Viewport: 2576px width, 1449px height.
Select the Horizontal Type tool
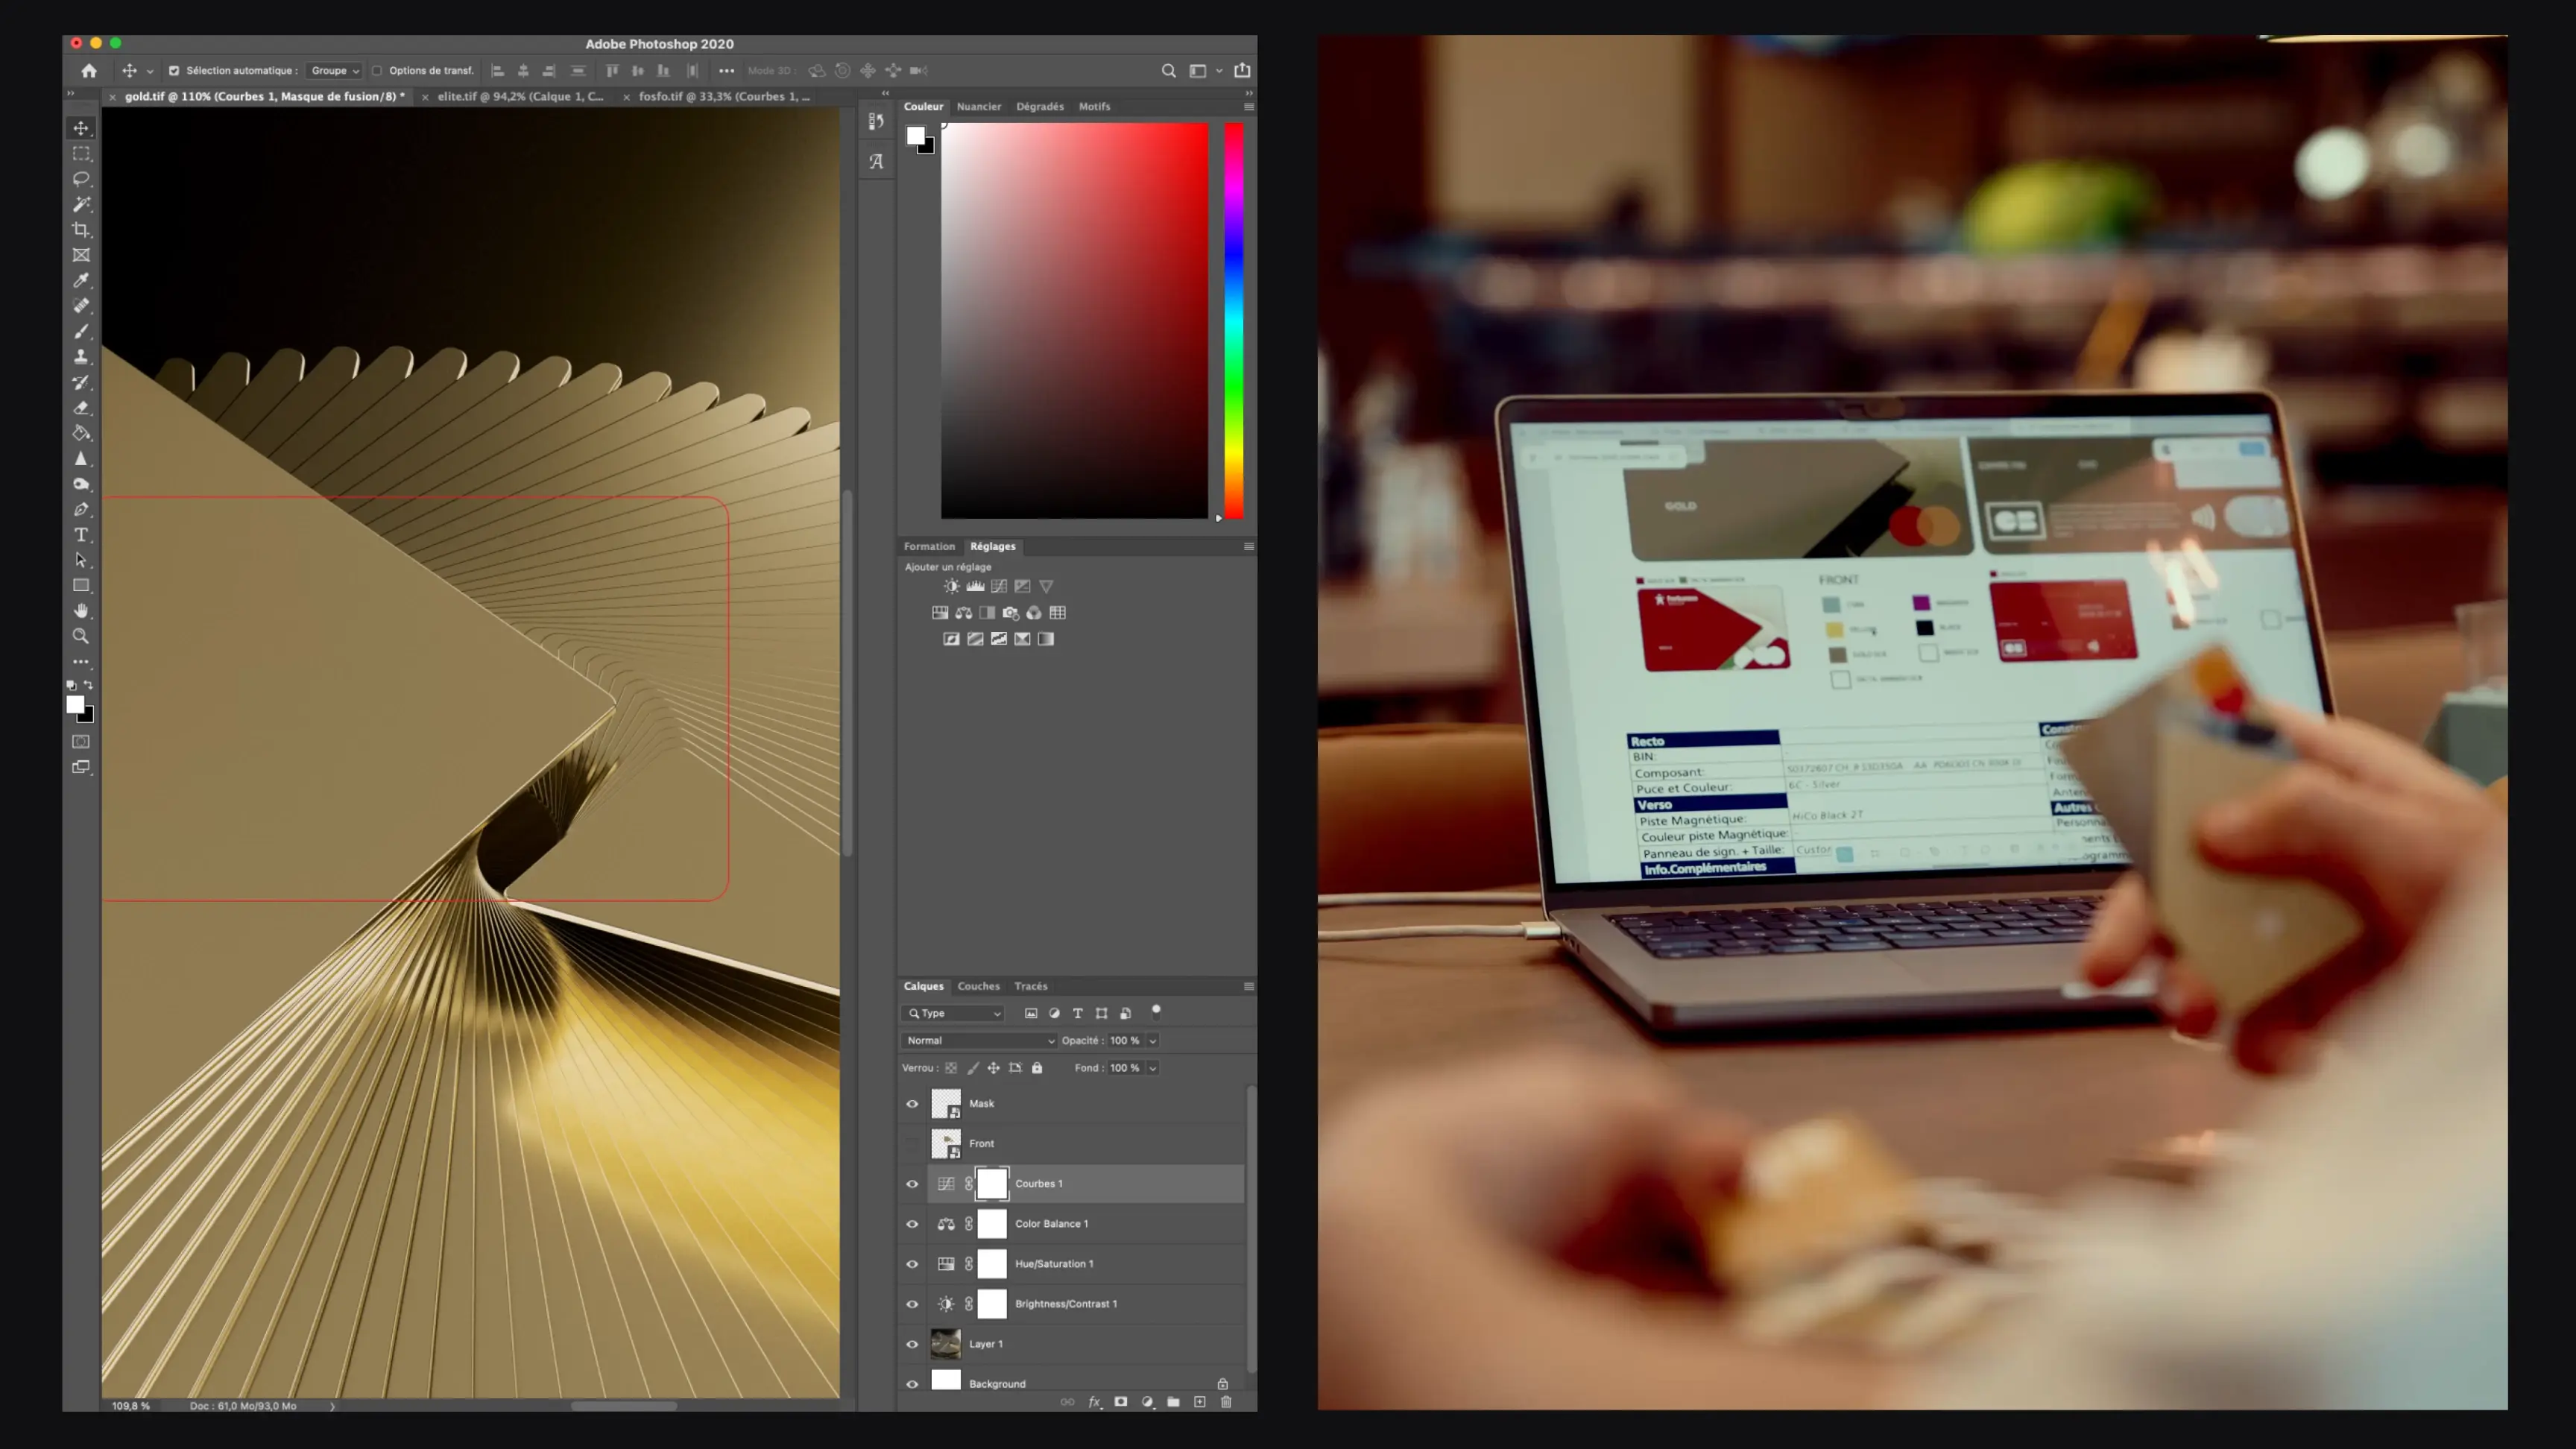tap(81, 535)
